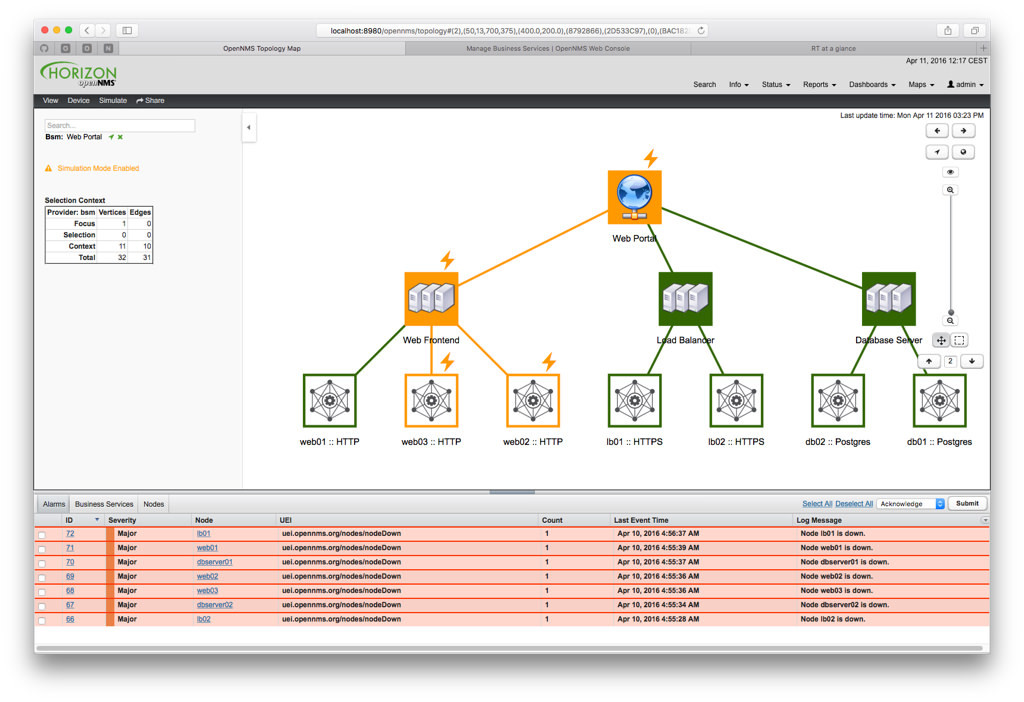This screenshot has height=702, width=1024.
Task: Click the Submit button
Action: pyautogui.click(x=967, y=503)
